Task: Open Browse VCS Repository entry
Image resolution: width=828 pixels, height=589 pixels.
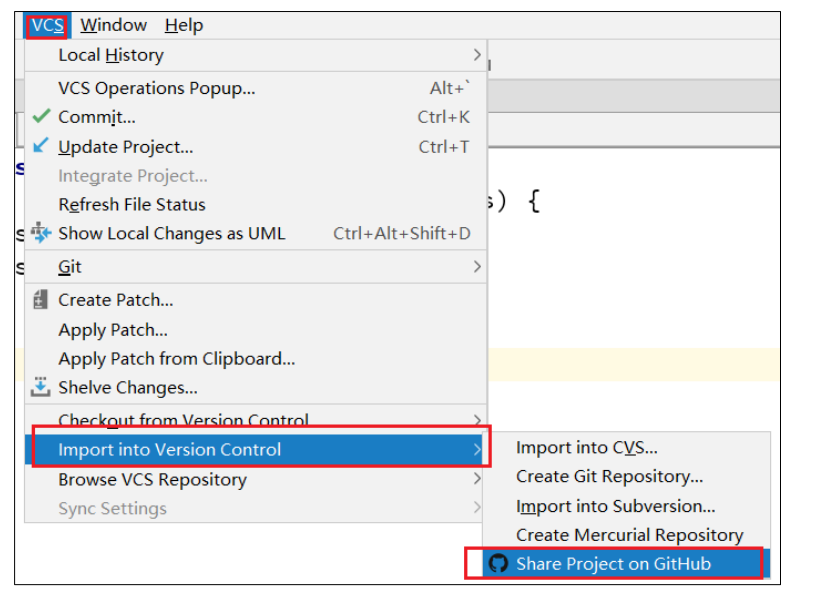Action: click(255, 479)
